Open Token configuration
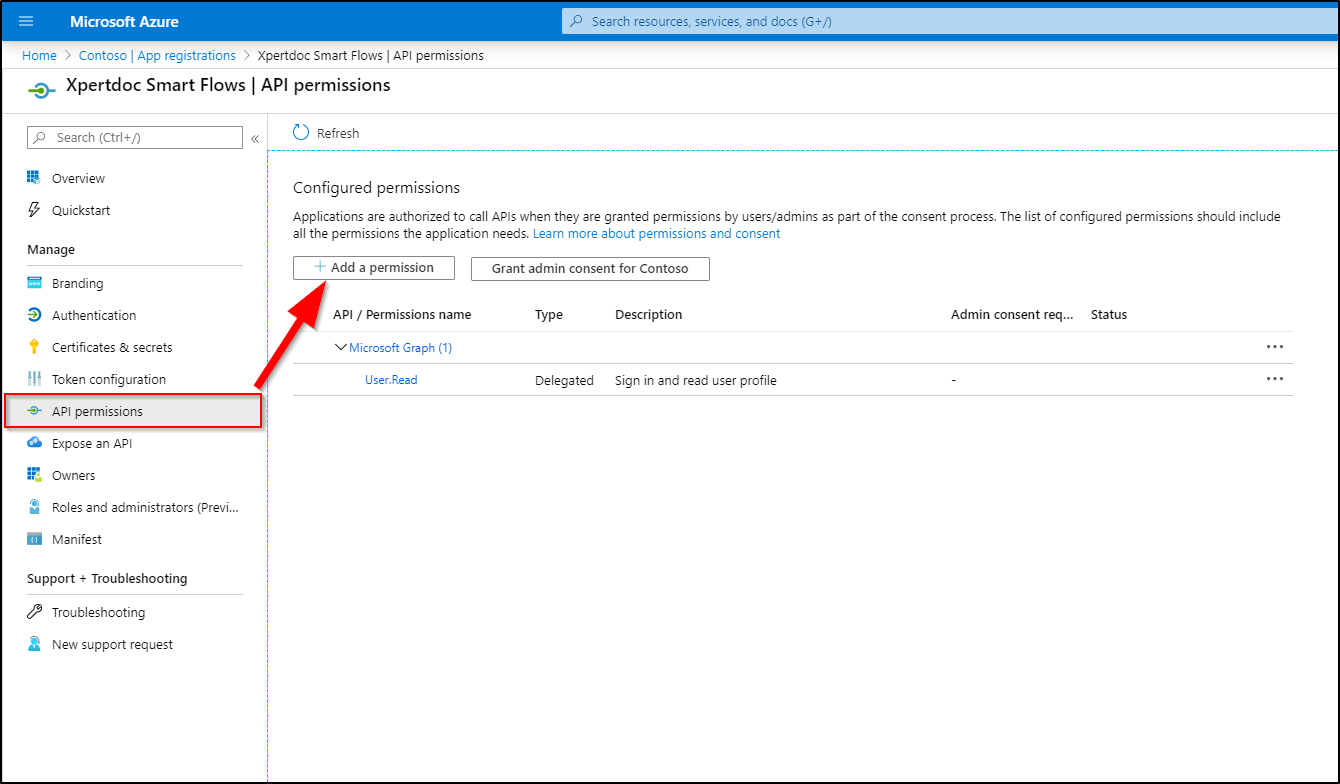Image resolution: width=1340 pixels, height=784 pixels. point(109,379)
